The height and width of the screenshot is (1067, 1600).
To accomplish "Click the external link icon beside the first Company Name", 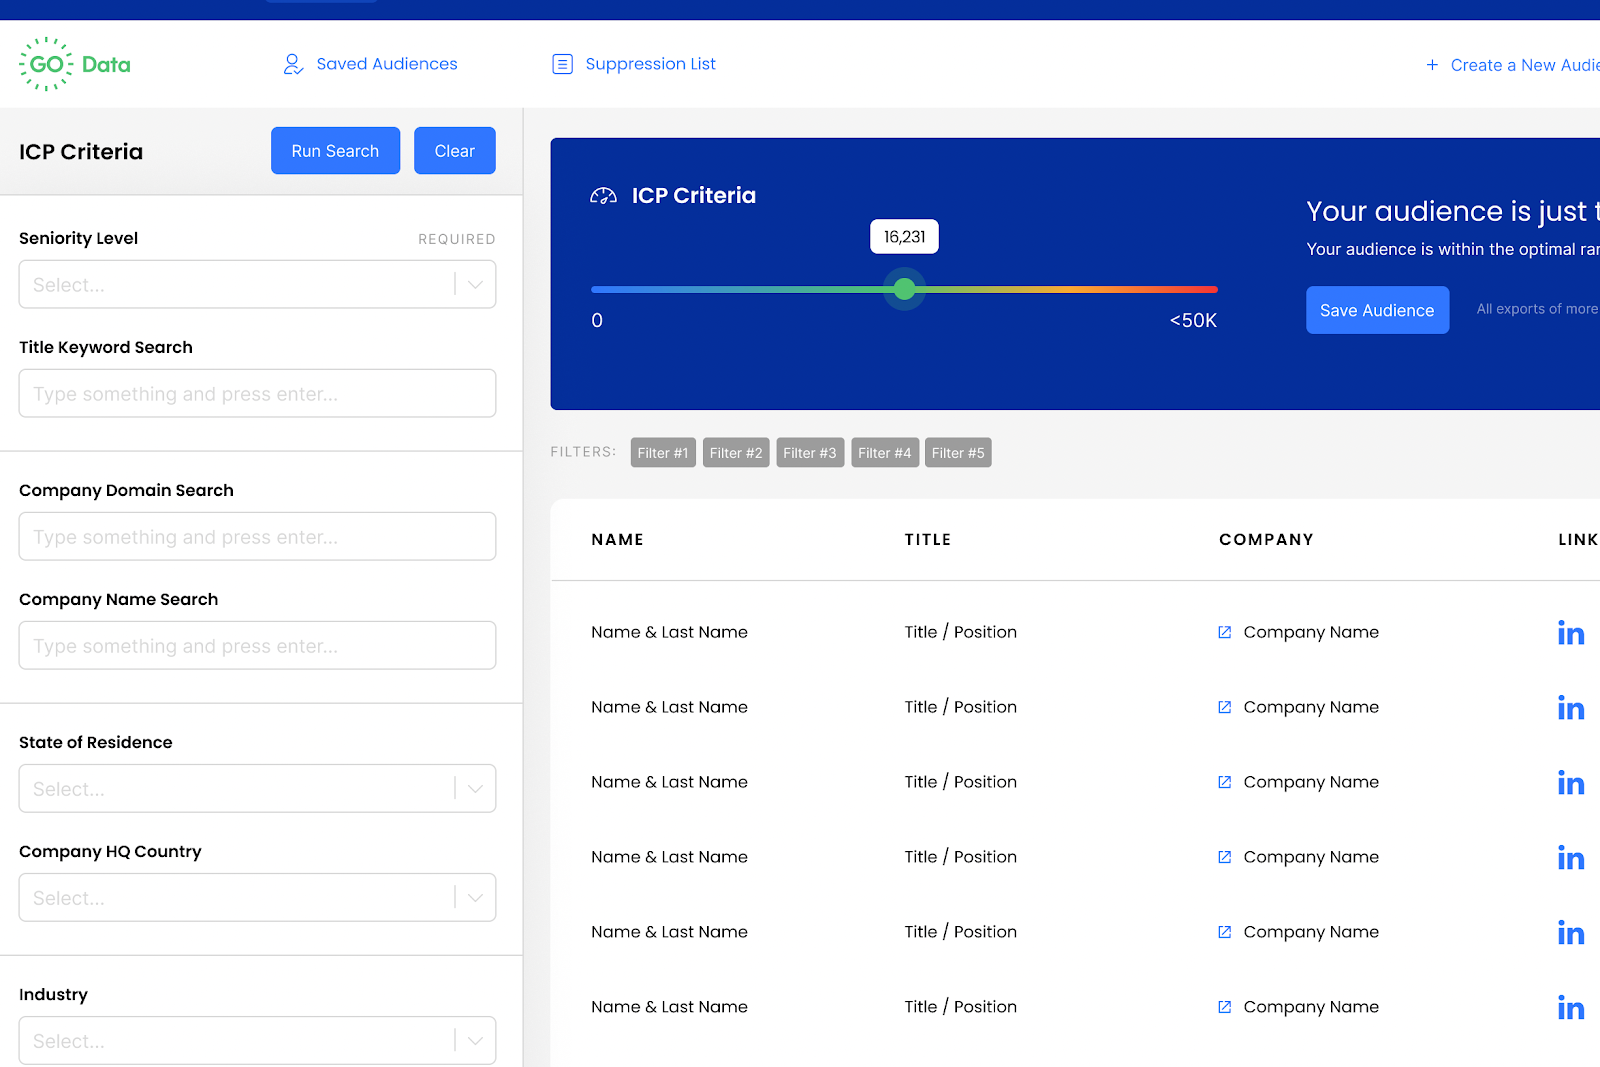I will pos(1224,631).
